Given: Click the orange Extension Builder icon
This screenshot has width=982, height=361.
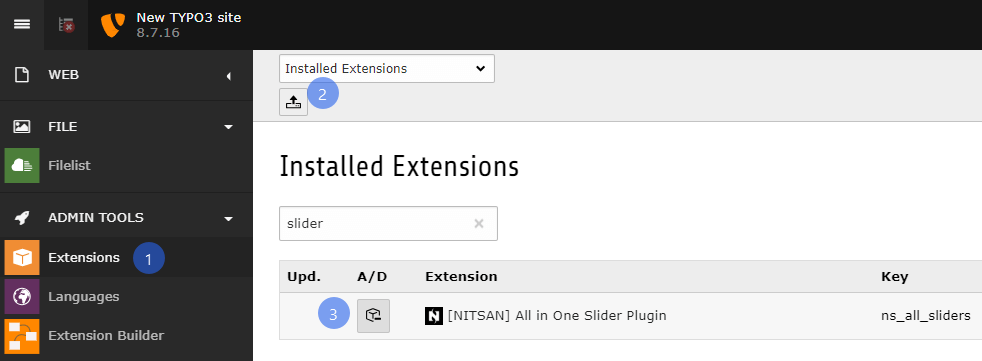Looking at the screenshot, I should click(22, 336).
